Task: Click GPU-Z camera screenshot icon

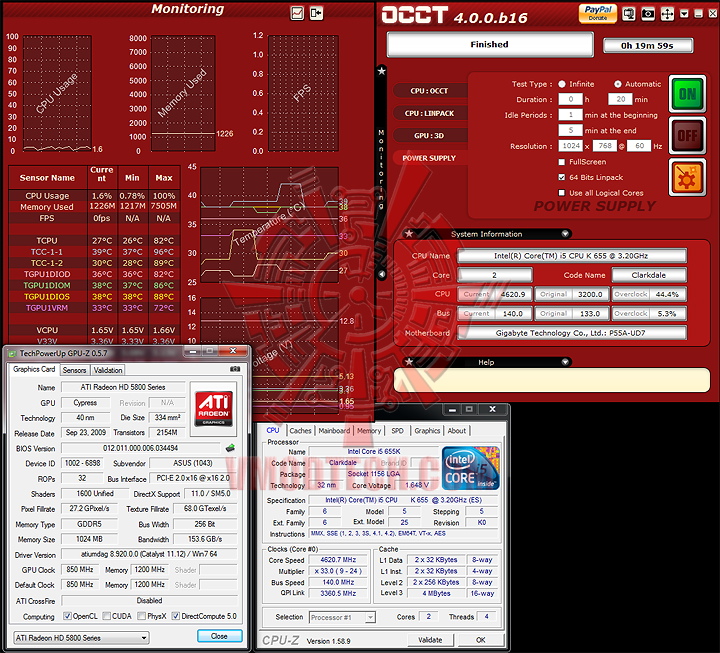Action: (x=235, y=369)
